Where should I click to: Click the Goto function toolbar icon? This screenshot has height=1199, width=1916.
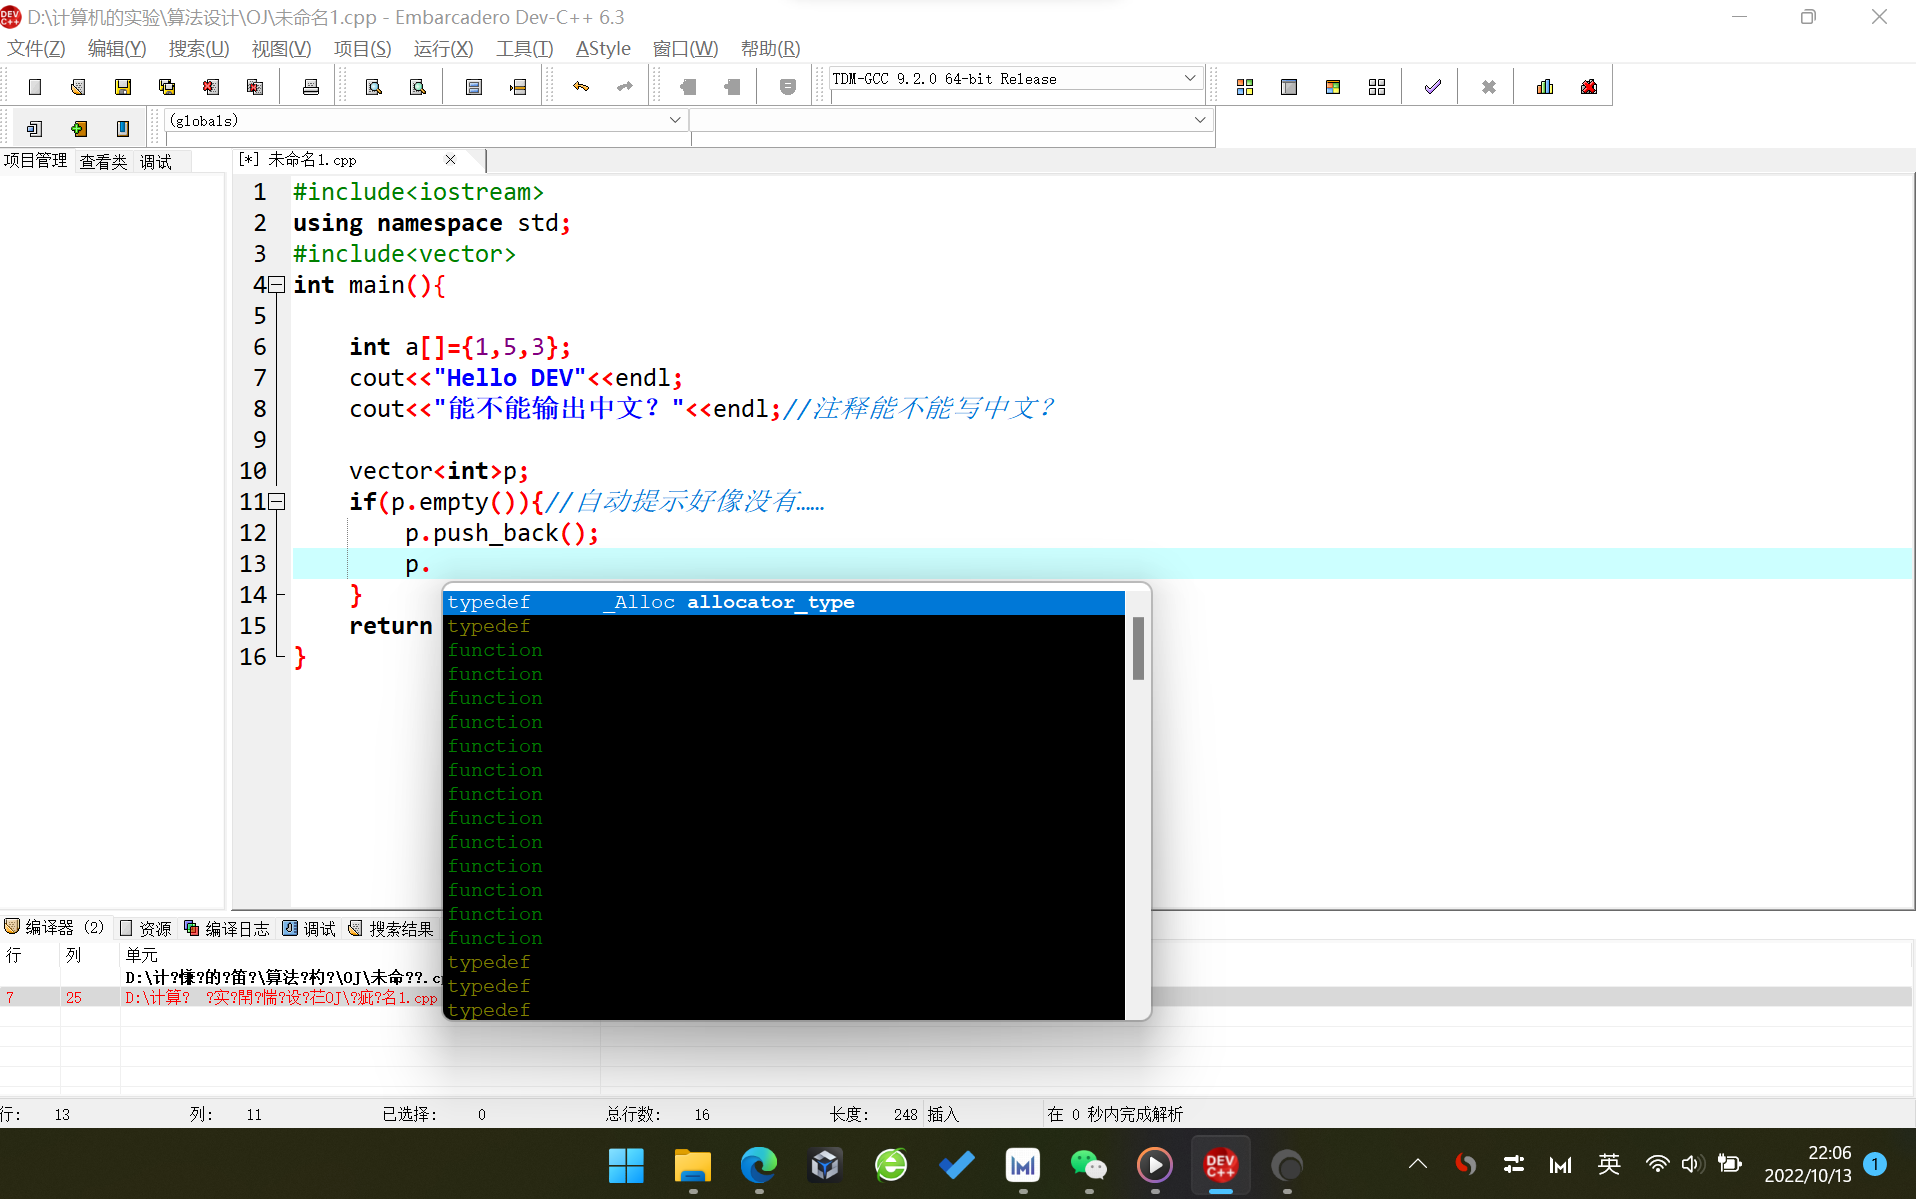[474, 87]
